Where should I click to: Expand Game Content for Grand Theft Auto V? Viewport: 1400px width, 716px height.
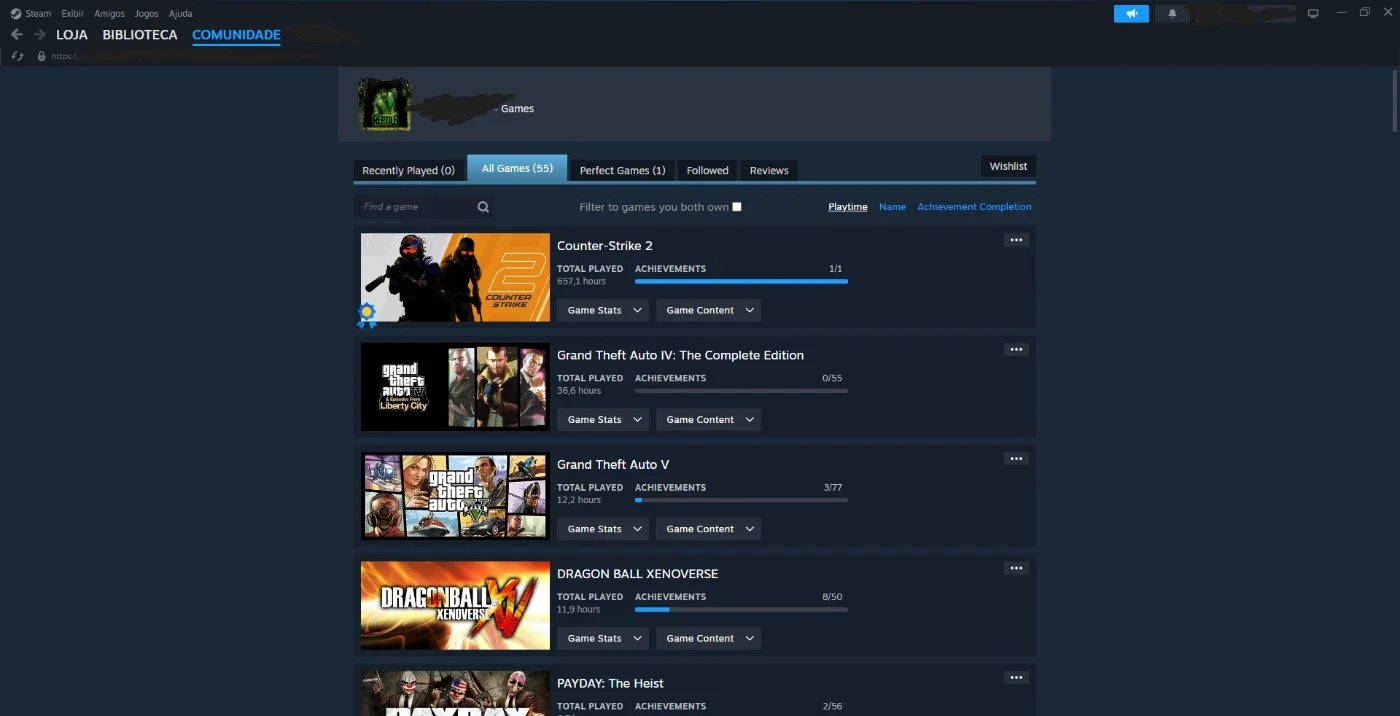(x=708, y=529)
